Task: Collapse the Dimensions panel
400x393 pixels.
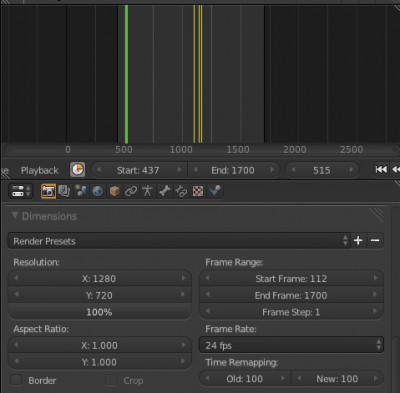Action: tap(15, 216)
